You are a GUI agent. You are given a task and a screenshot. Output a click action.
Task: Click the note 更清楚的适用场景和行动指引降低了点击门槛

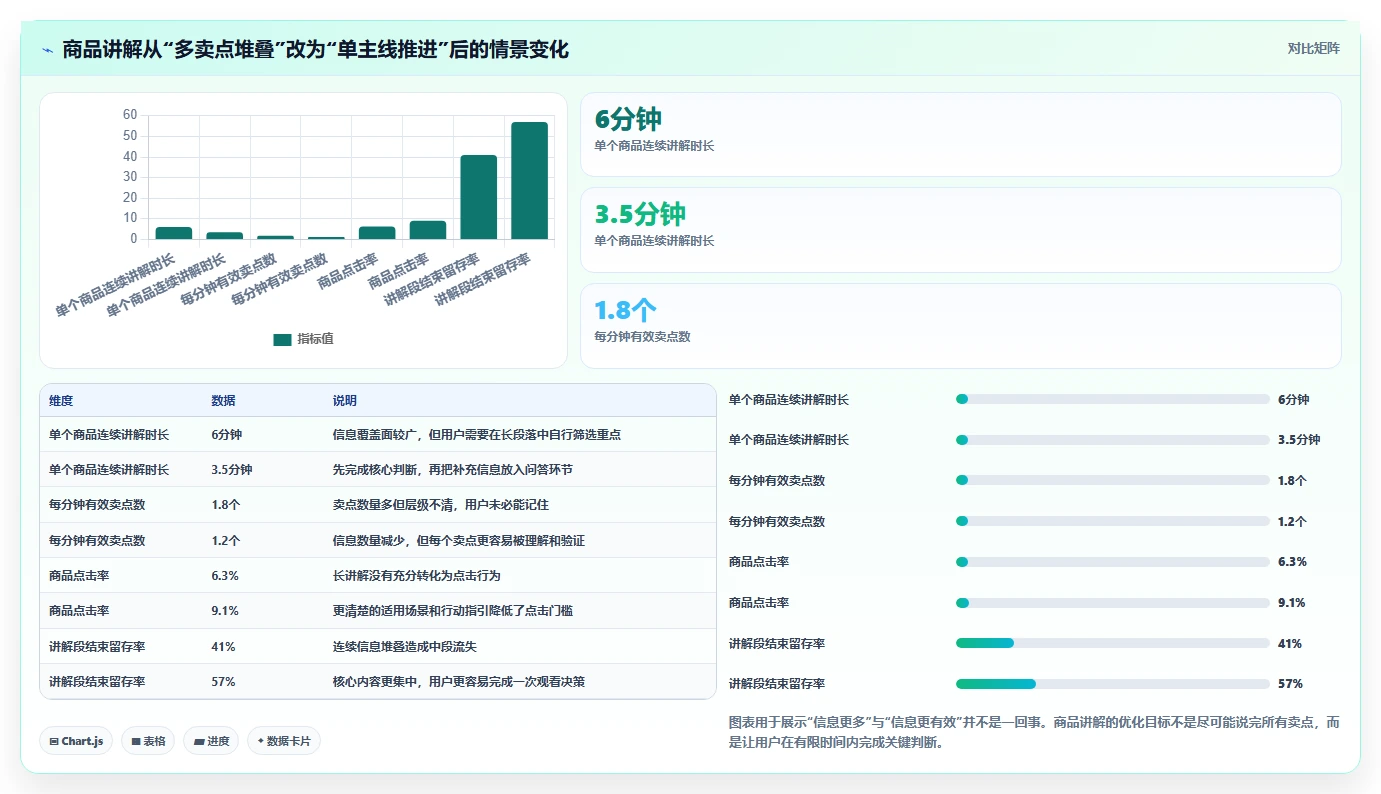452,611
